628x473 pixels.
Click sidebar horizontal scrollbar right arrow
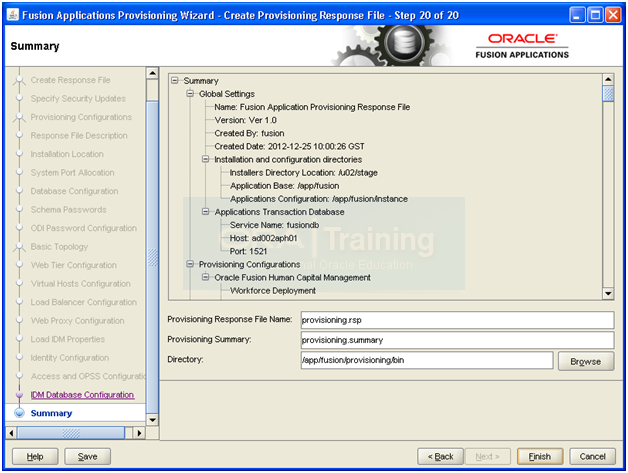(x=139, y=433)
